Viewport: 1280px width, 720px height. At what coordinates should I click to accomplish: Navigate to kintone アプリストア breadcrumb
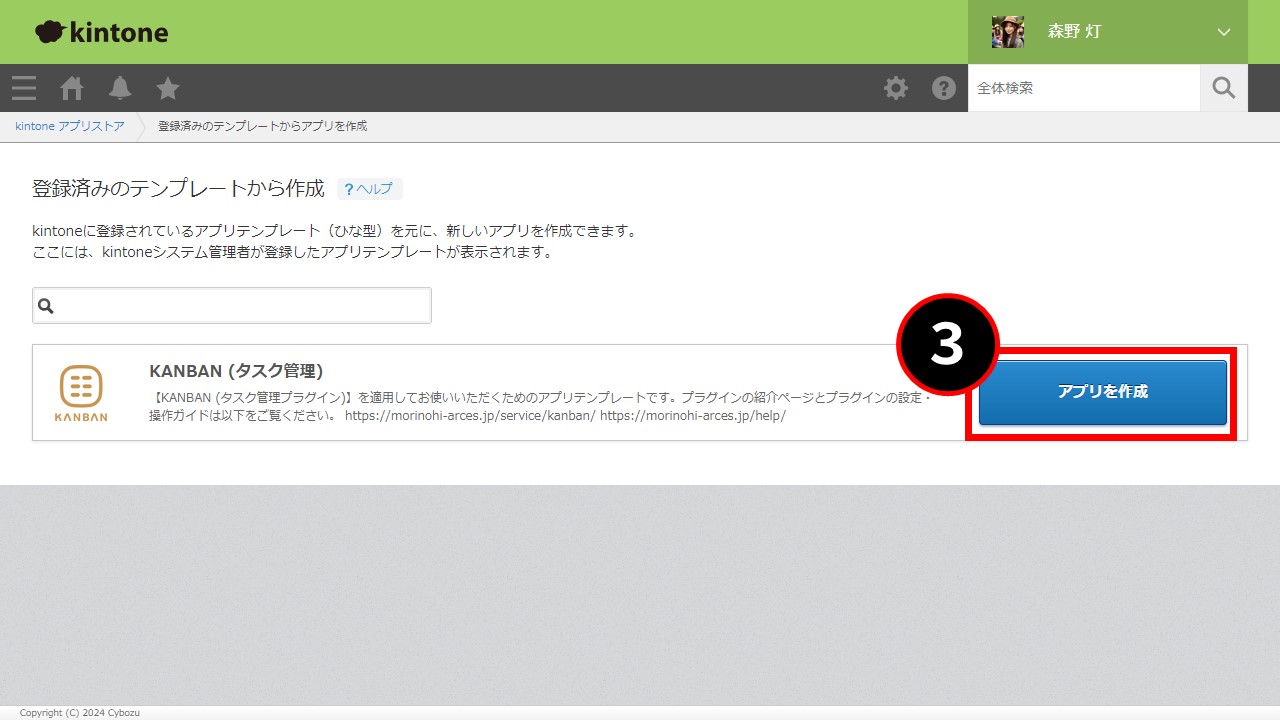pyautogui.click(x=70, y=126)
